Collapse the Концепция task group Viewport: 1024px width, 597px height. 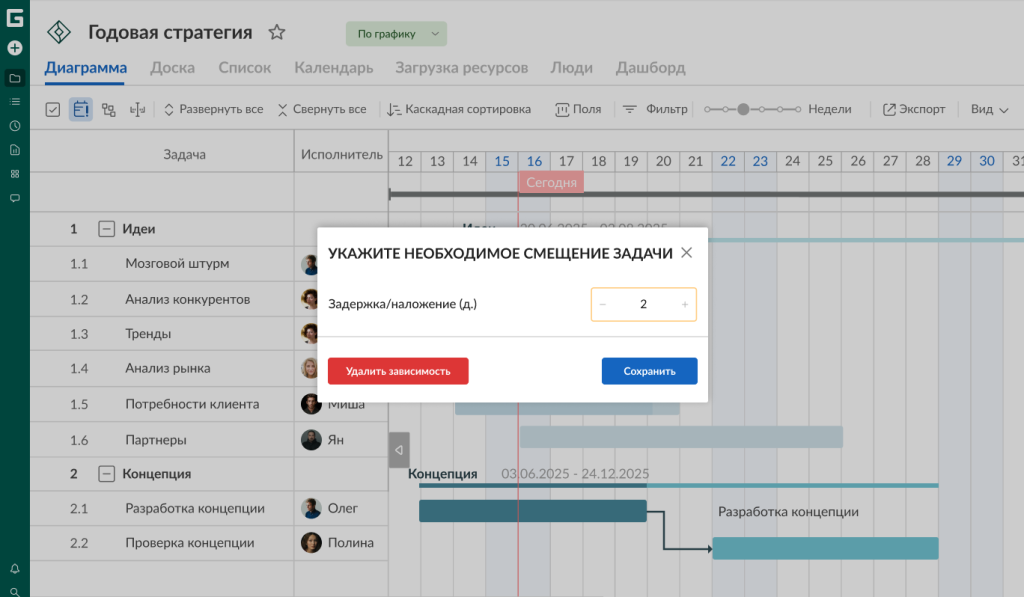tap(106, 474)
